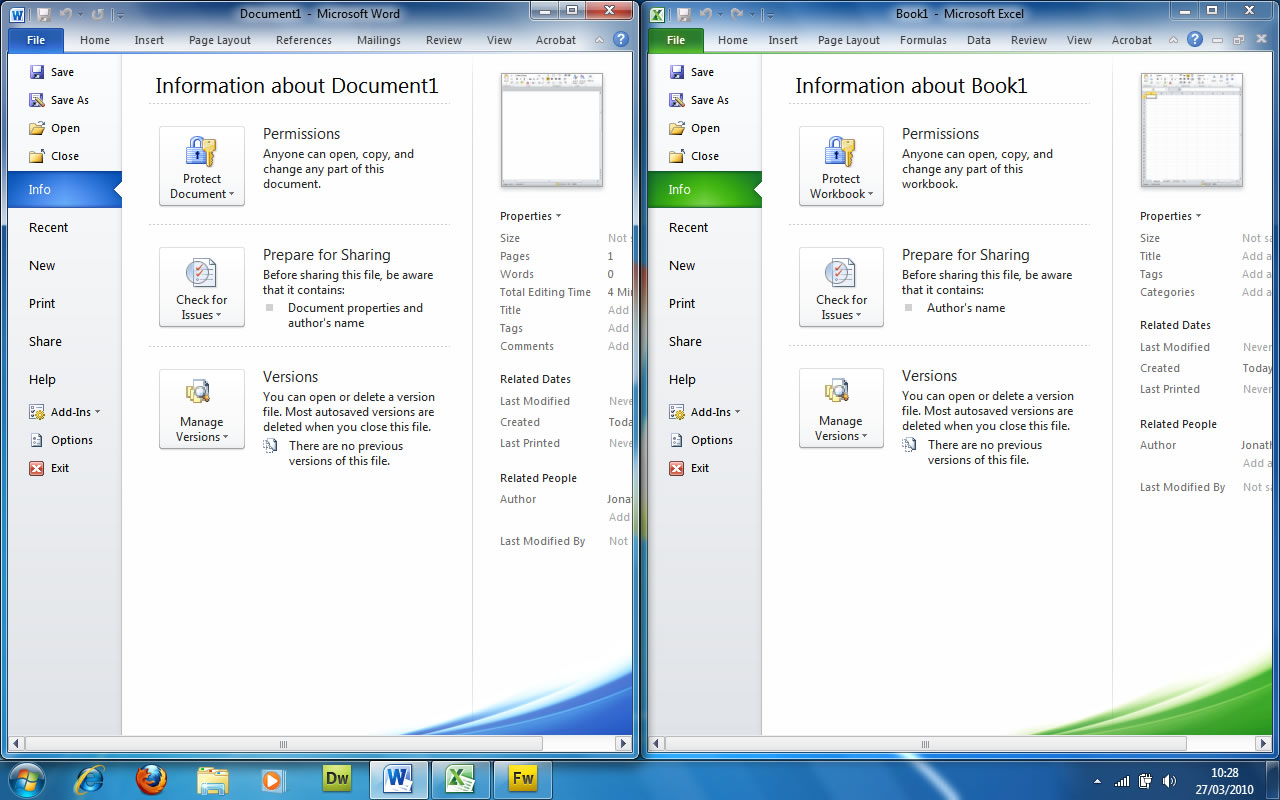Click Close in Excel backstage sidebar
The width and height of the screenshot is (1280, 800).
(704, 156)
